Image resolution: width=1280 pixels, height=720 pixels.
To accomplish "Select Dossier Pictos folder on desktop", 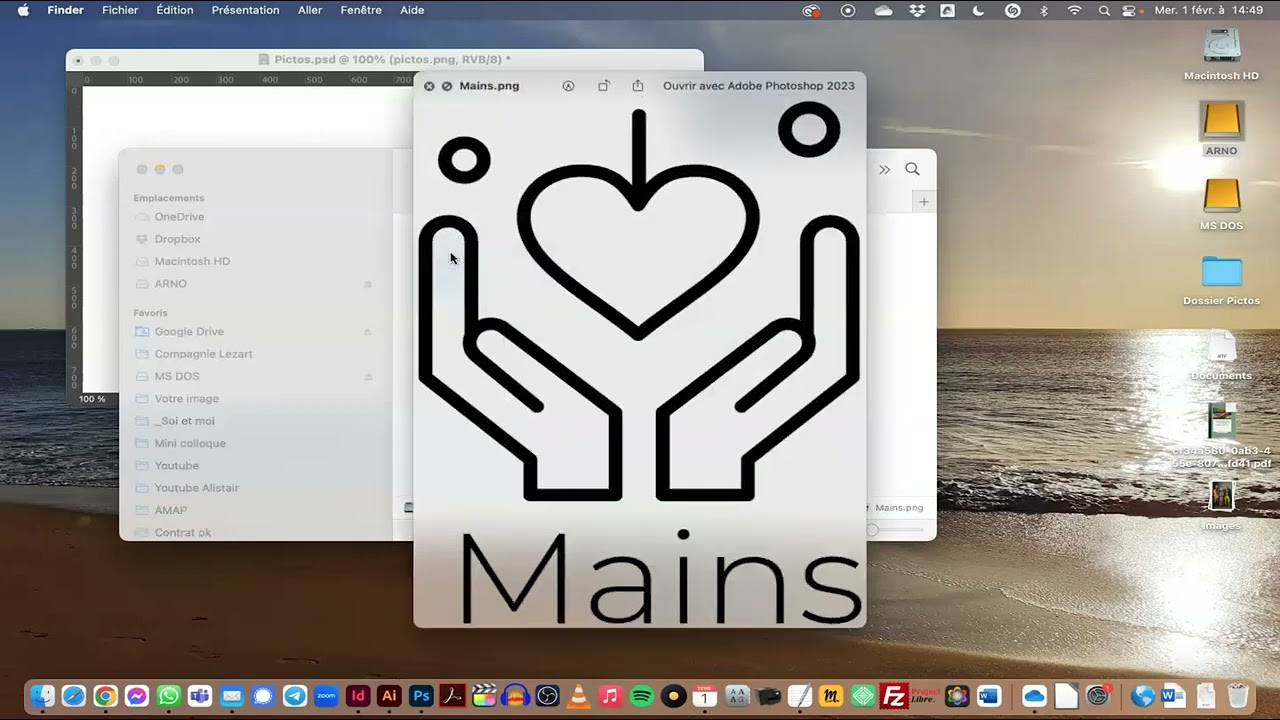I will tap(1221, 271).
